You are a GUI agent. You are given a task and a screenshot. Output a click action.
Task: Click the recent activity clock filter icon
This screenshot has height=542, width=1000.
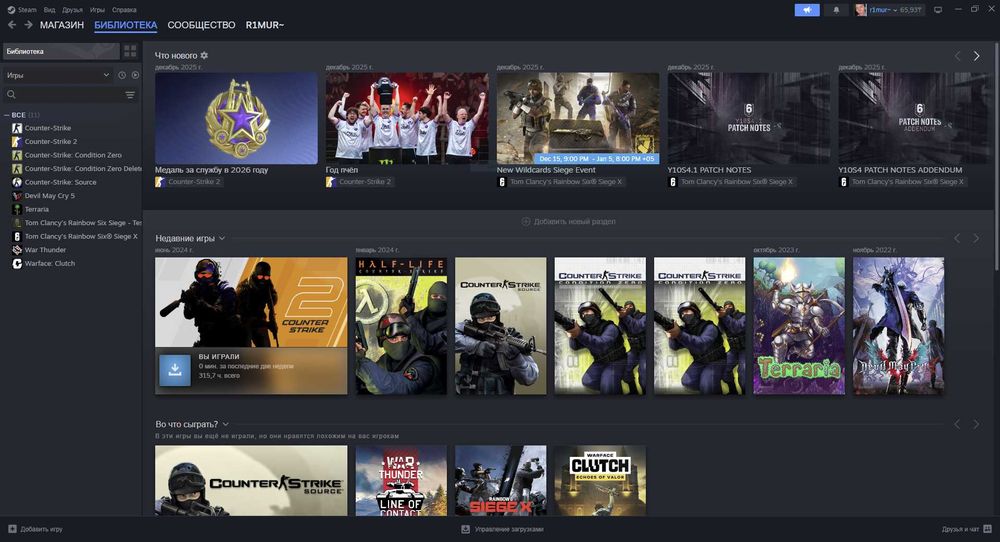tap(122, 75)
